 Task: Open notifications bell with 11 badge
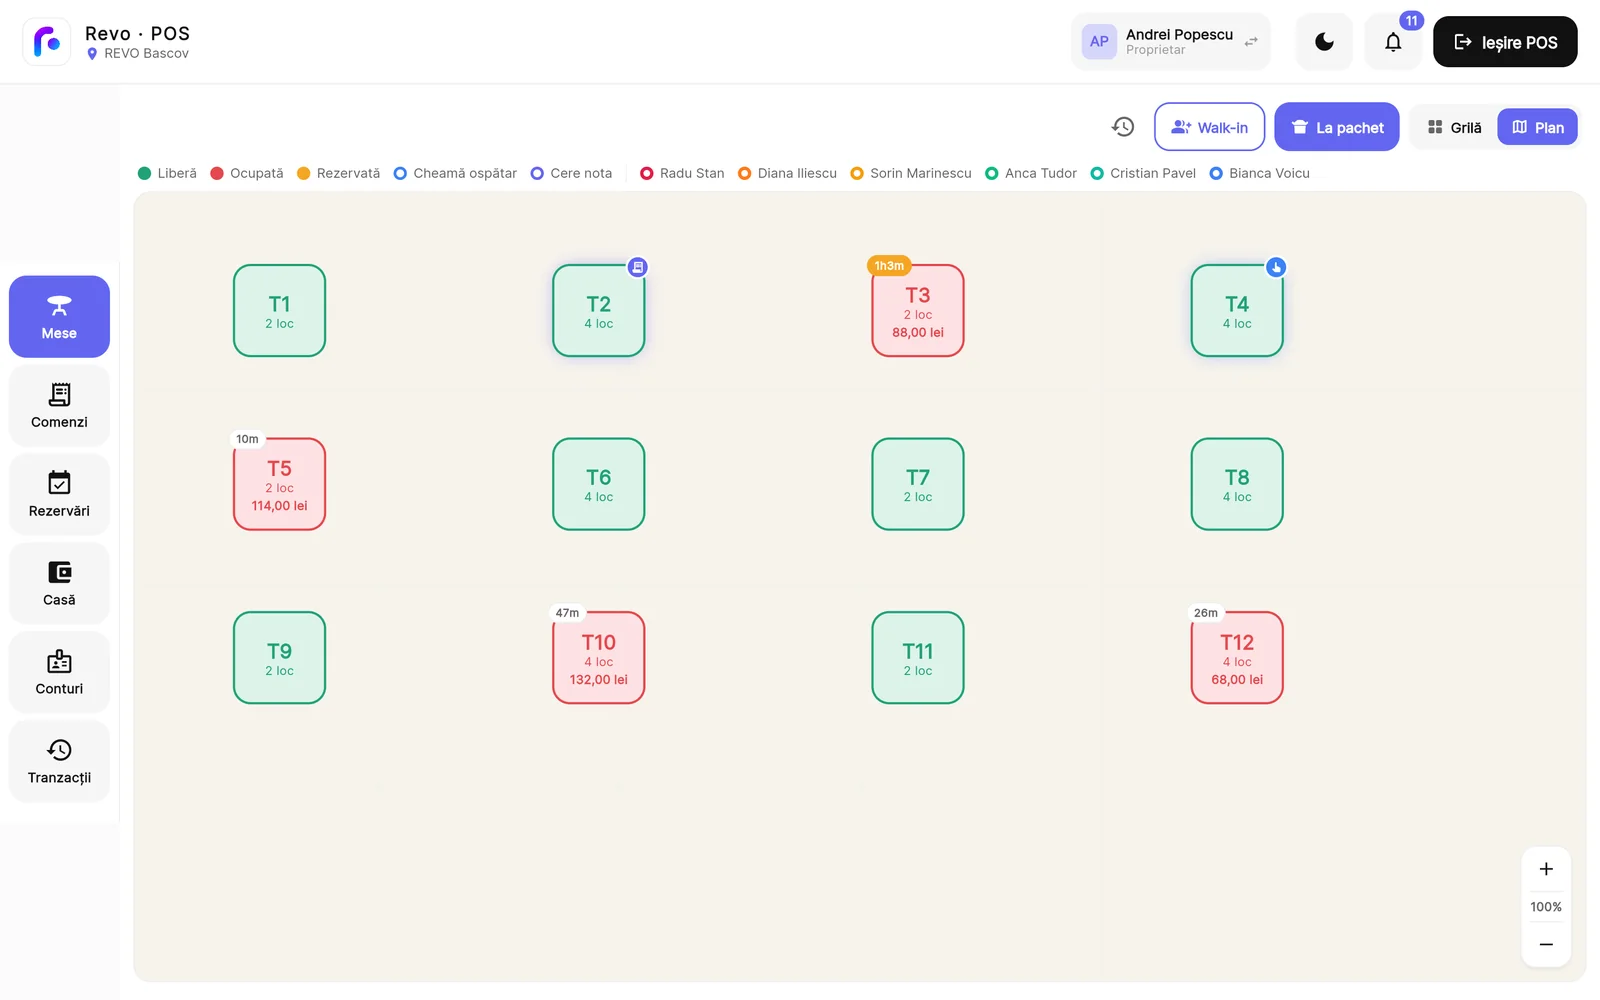coord(1393,42)
